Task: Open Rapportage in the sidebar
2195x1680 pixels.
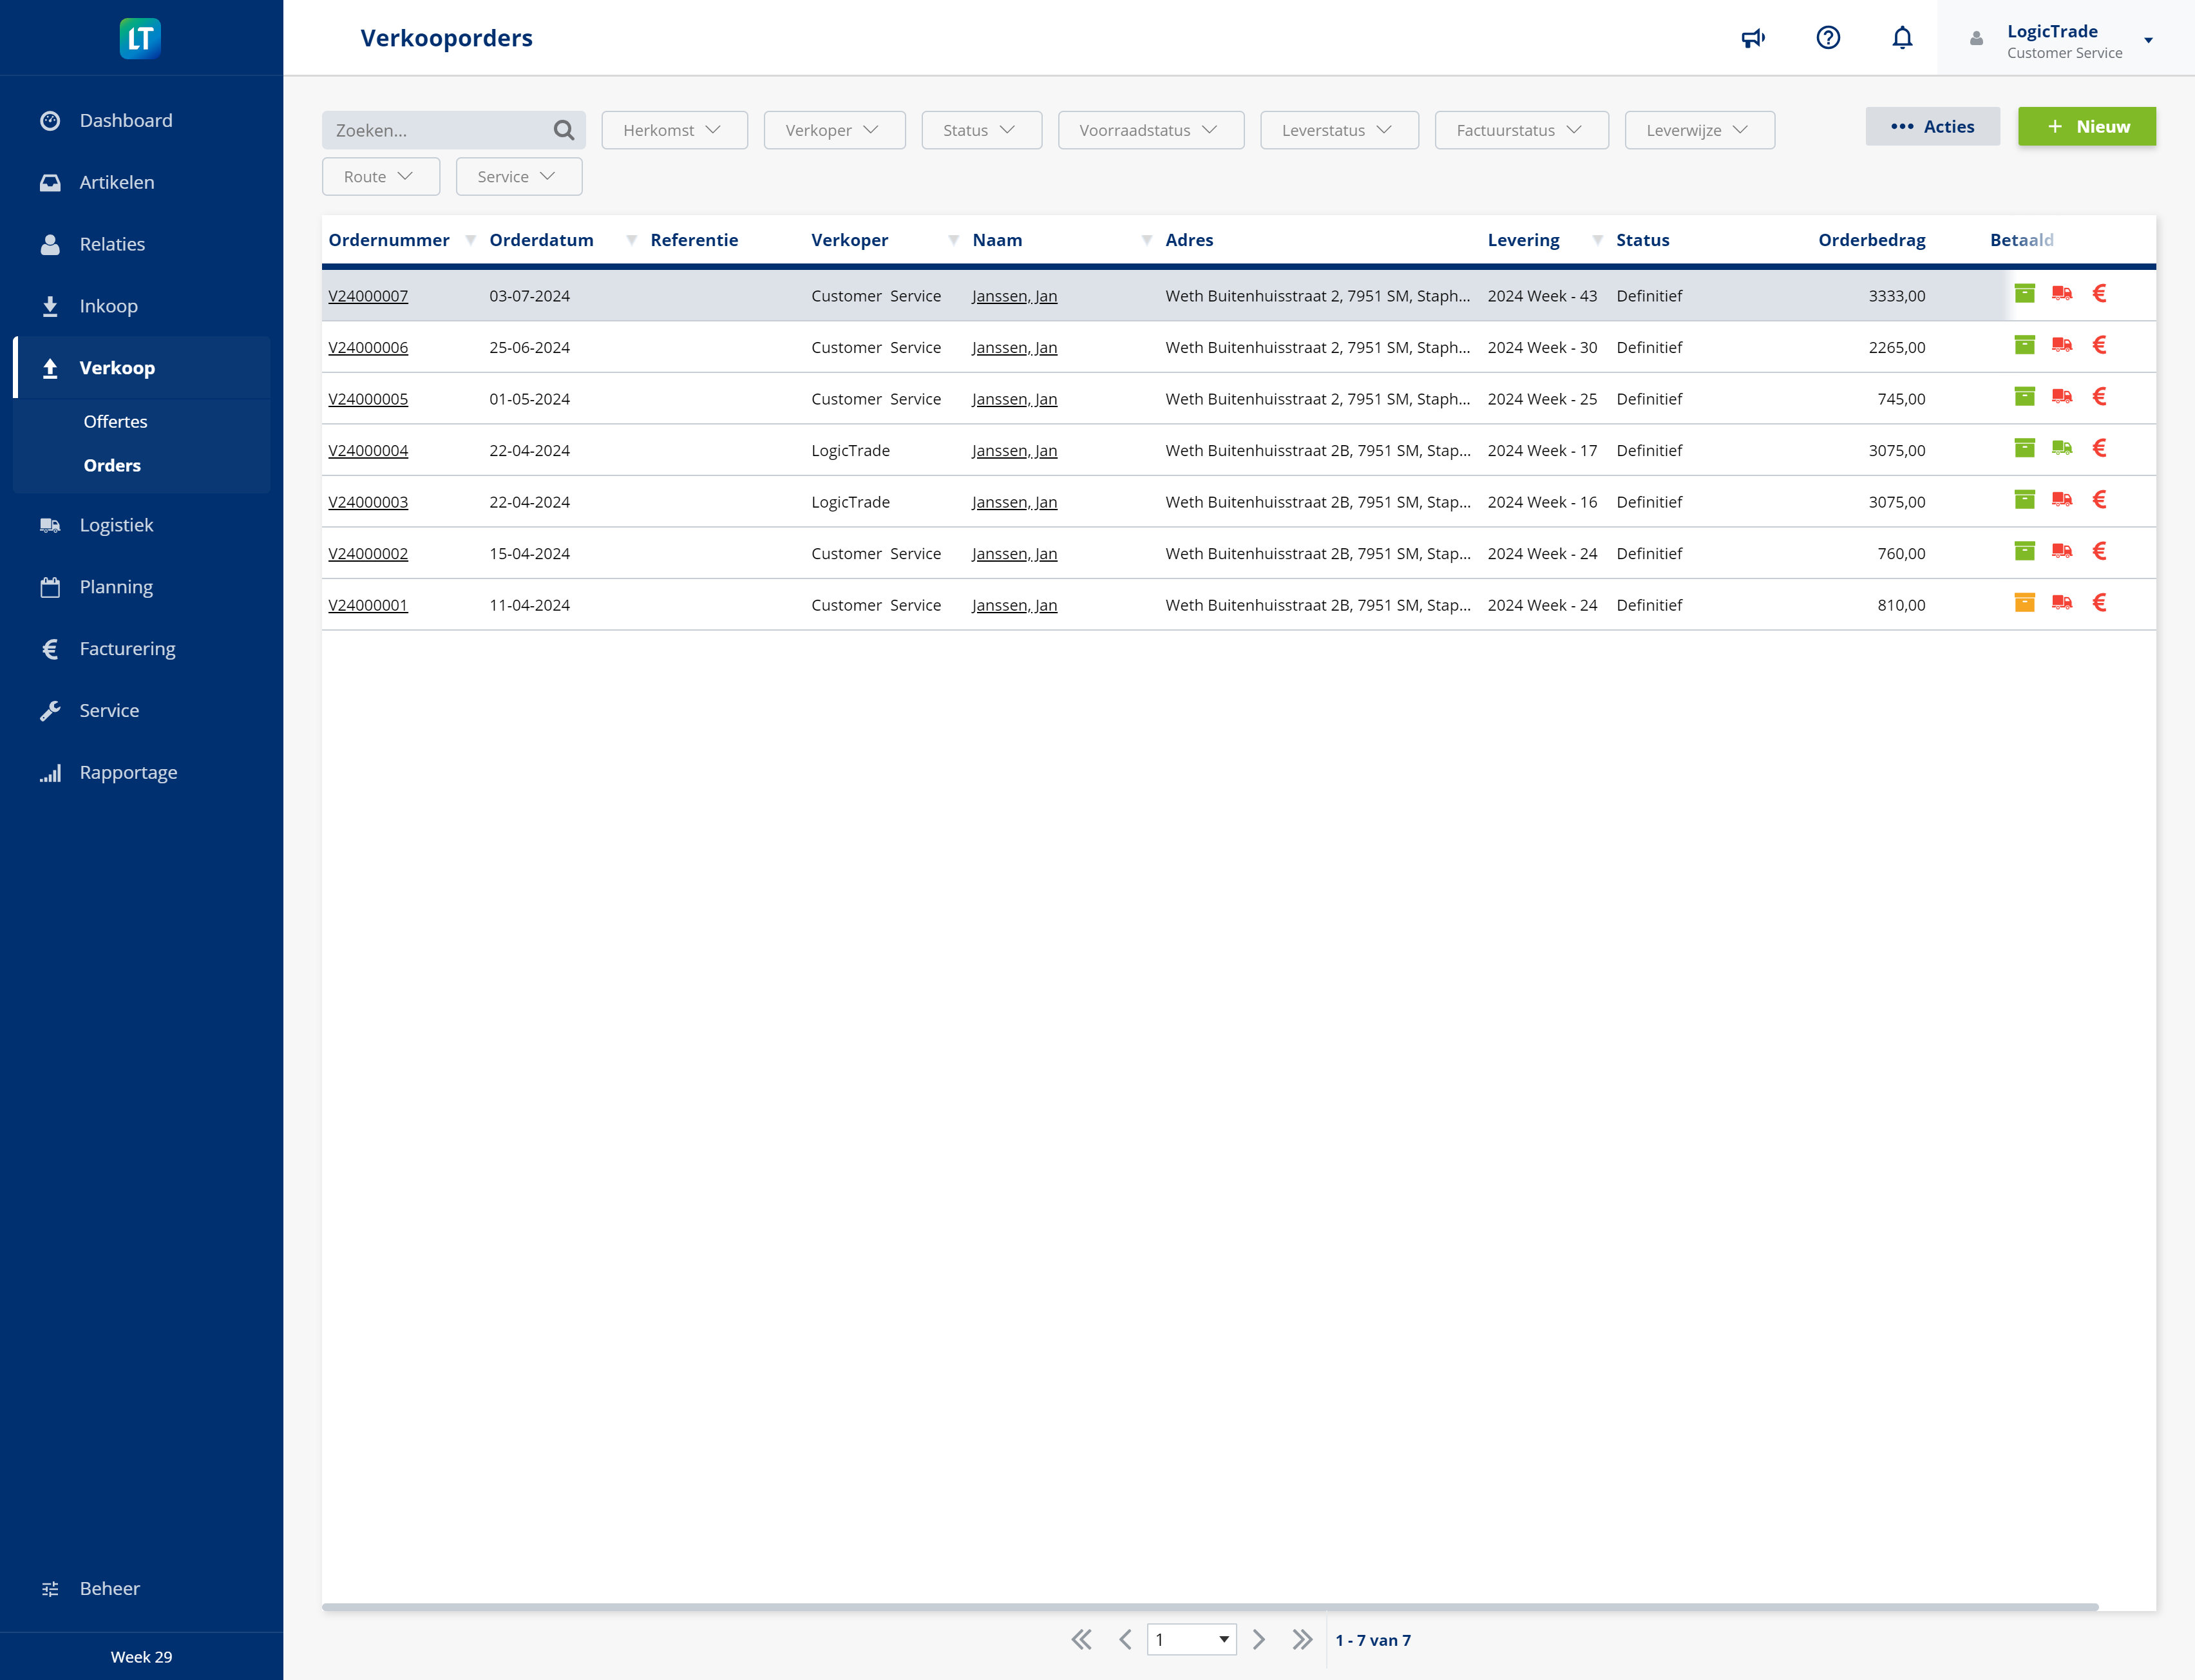Action: (128, 773)
